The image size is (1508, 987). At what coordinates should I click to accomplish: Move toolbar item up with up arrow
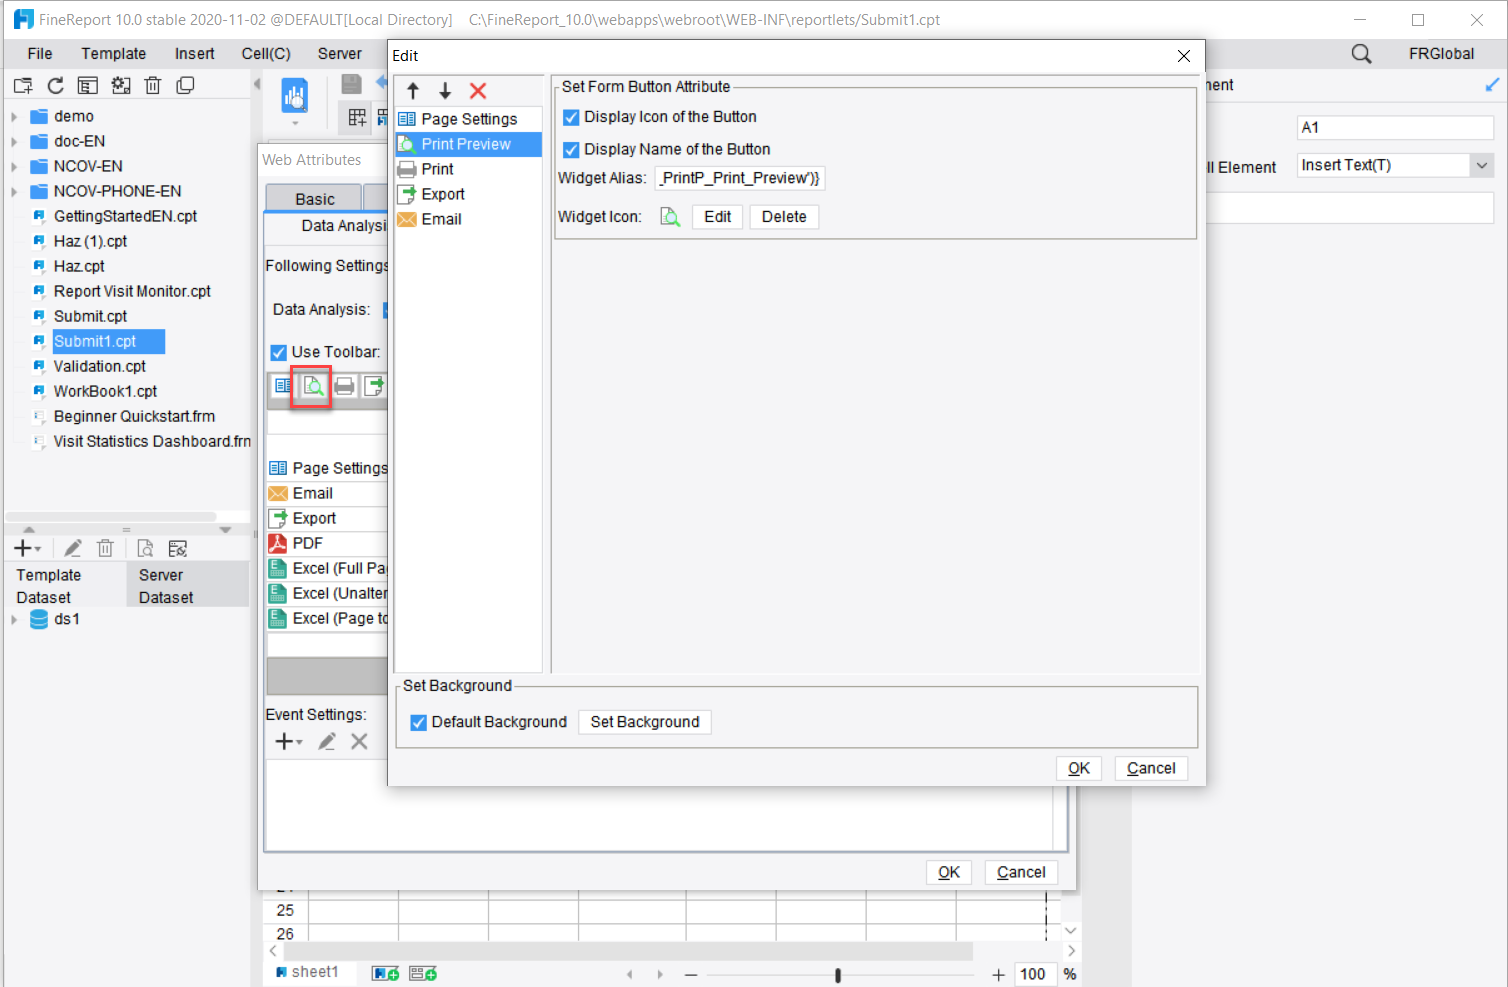click(413, 91)
